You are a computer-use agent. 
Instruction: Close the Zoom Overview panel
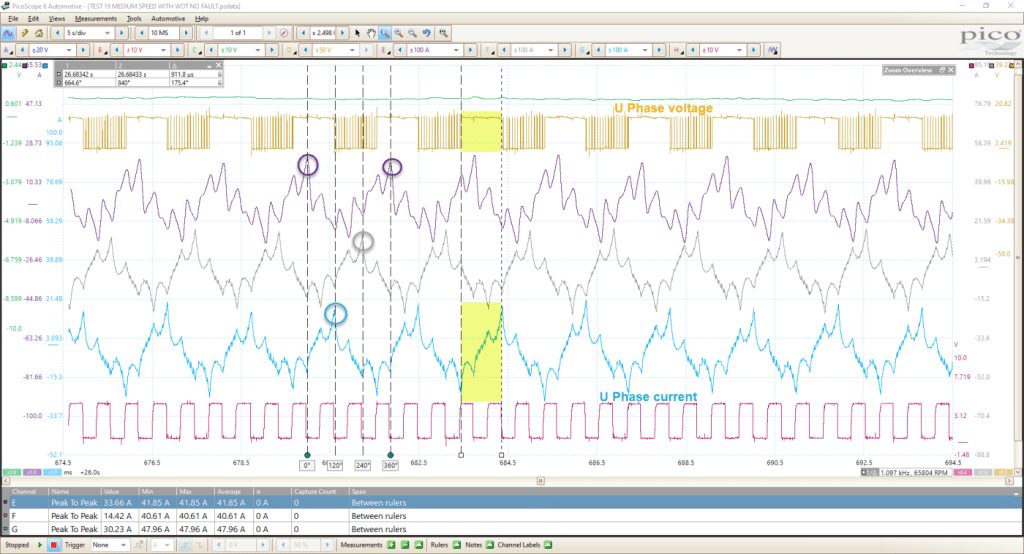click(951, 70)
